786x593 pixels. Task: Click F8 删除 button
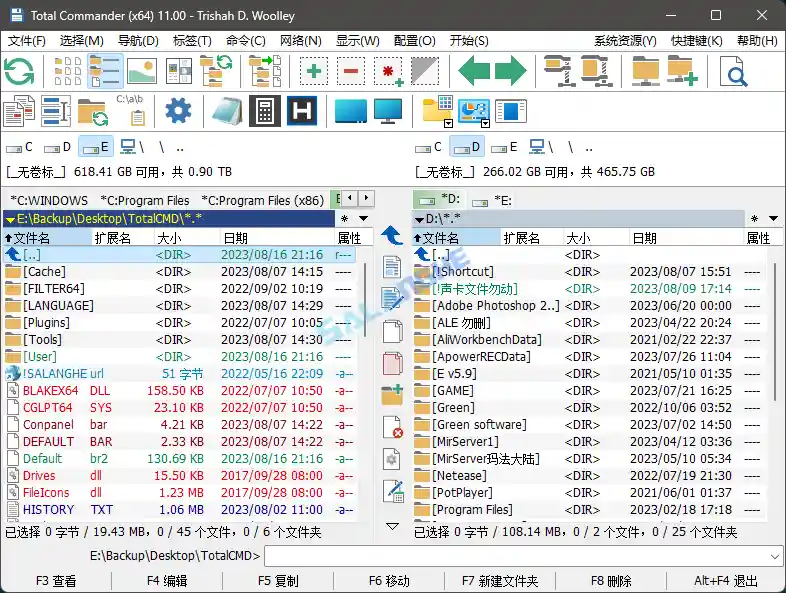[x=611, y=581]
